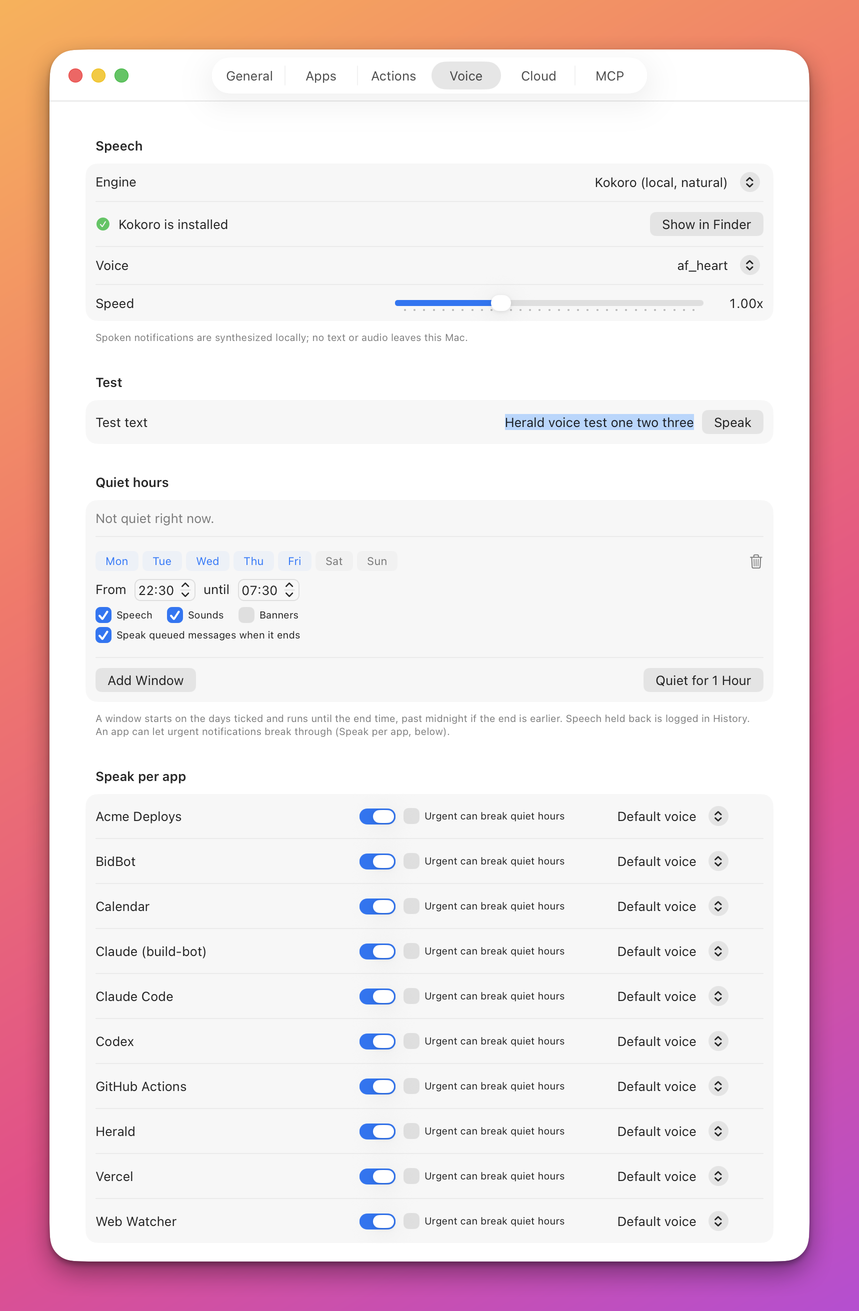Check urgent break-through for BidBot
Image resolution: width=859 pixels, height=1311 pixels.
pos(411,861)
